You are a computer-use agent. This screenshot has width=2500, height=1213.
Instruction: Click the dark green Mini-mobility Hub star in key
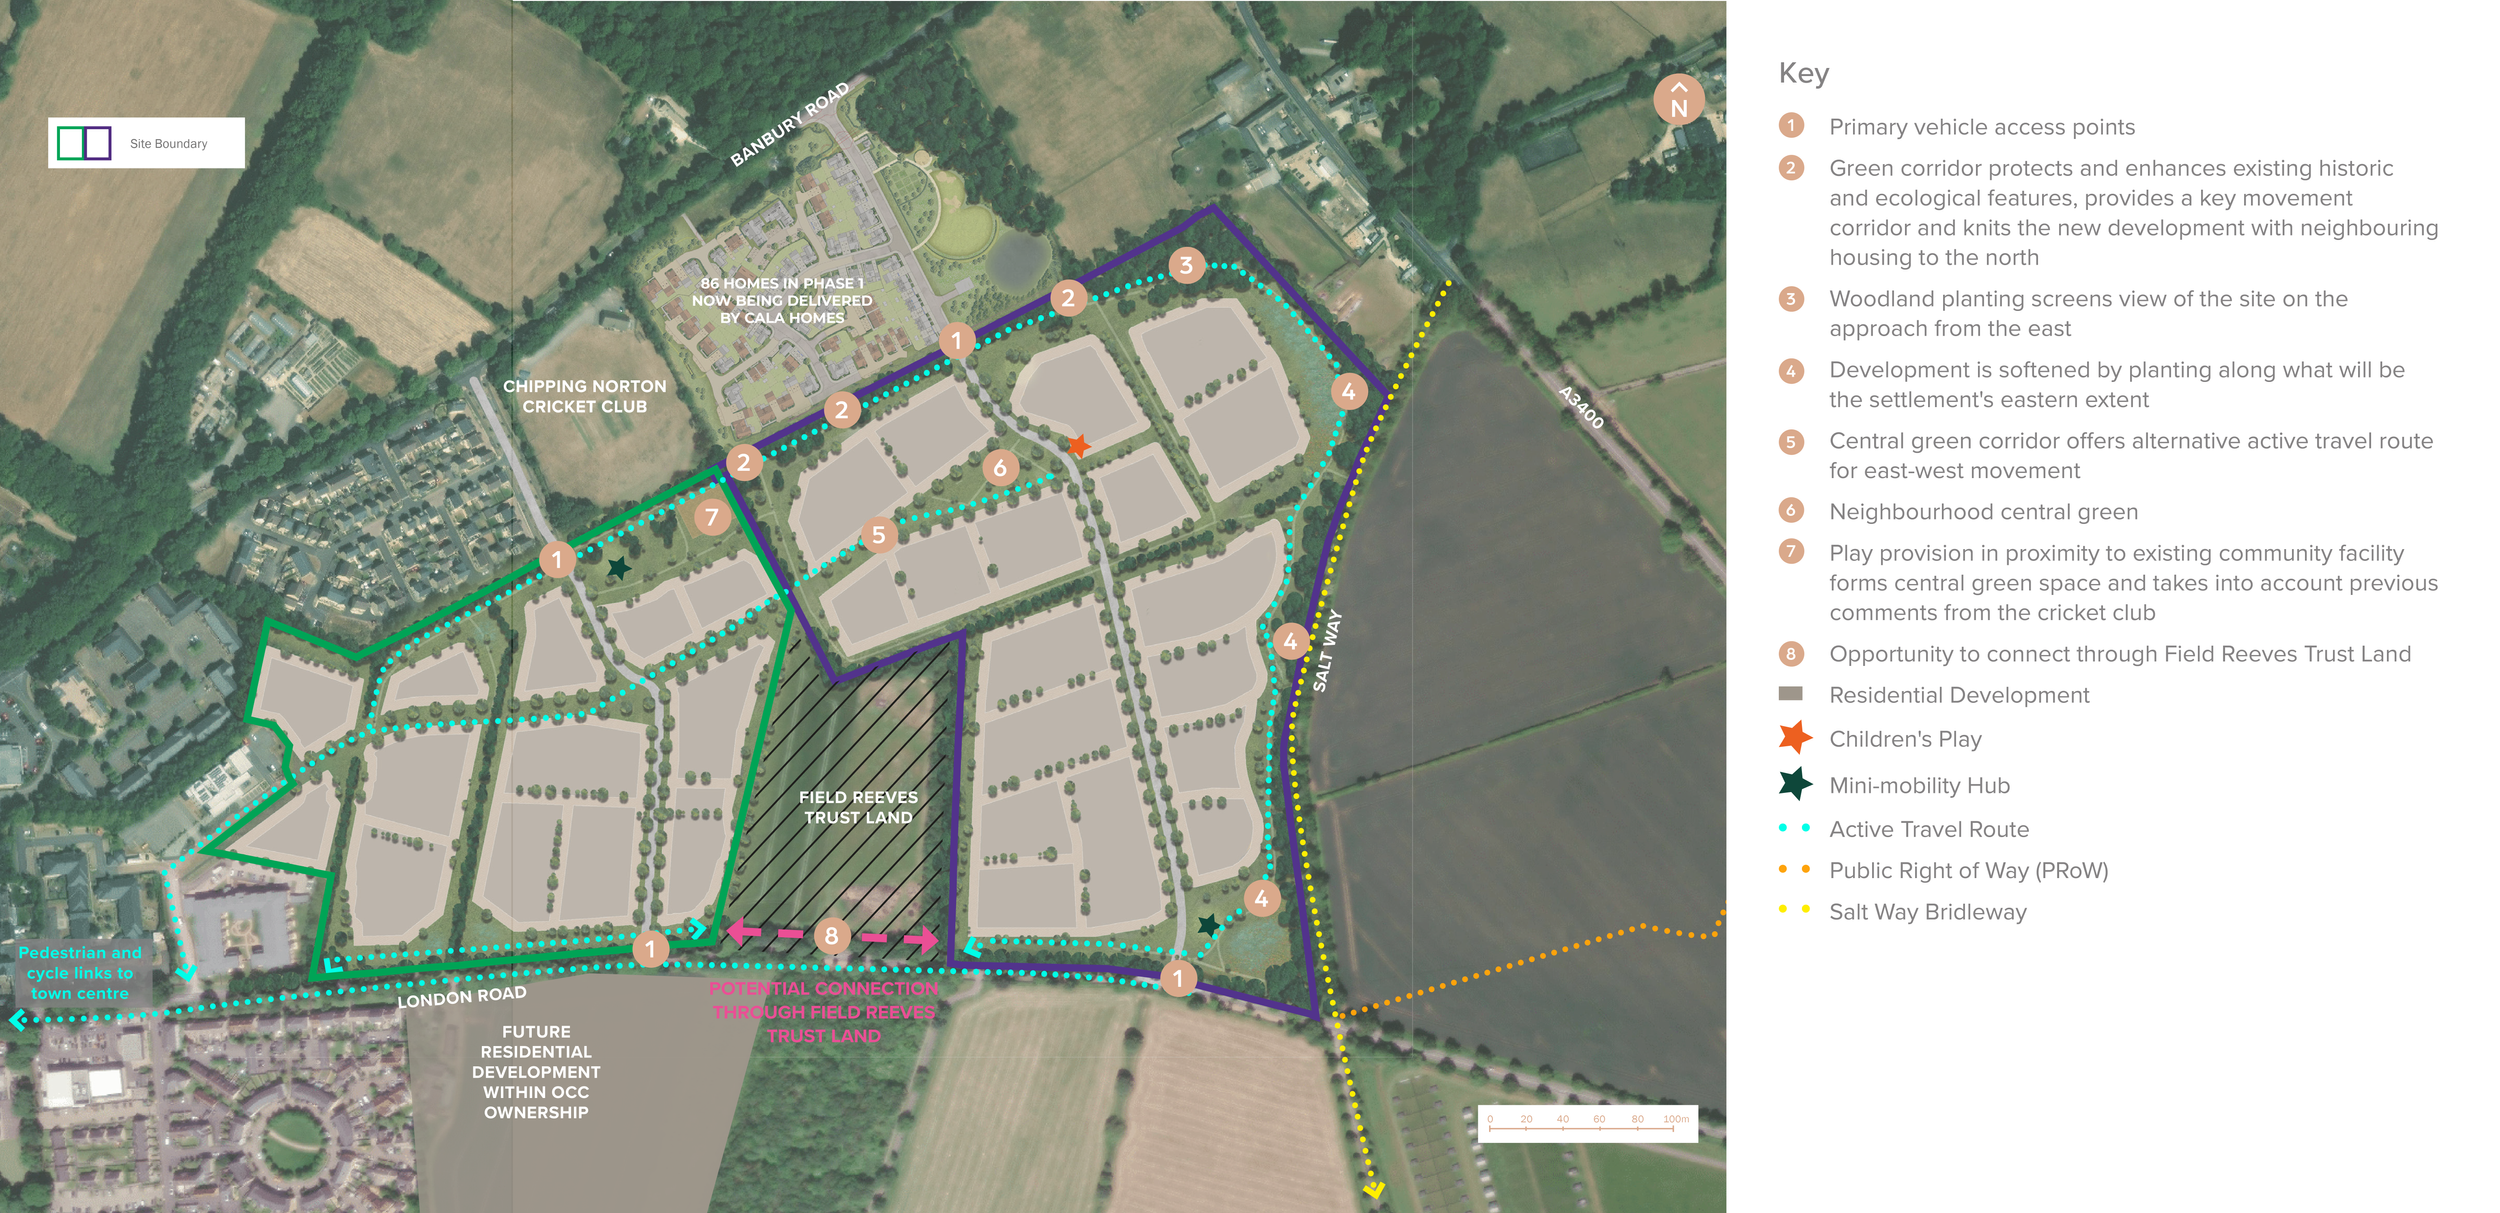[1795, 784]
